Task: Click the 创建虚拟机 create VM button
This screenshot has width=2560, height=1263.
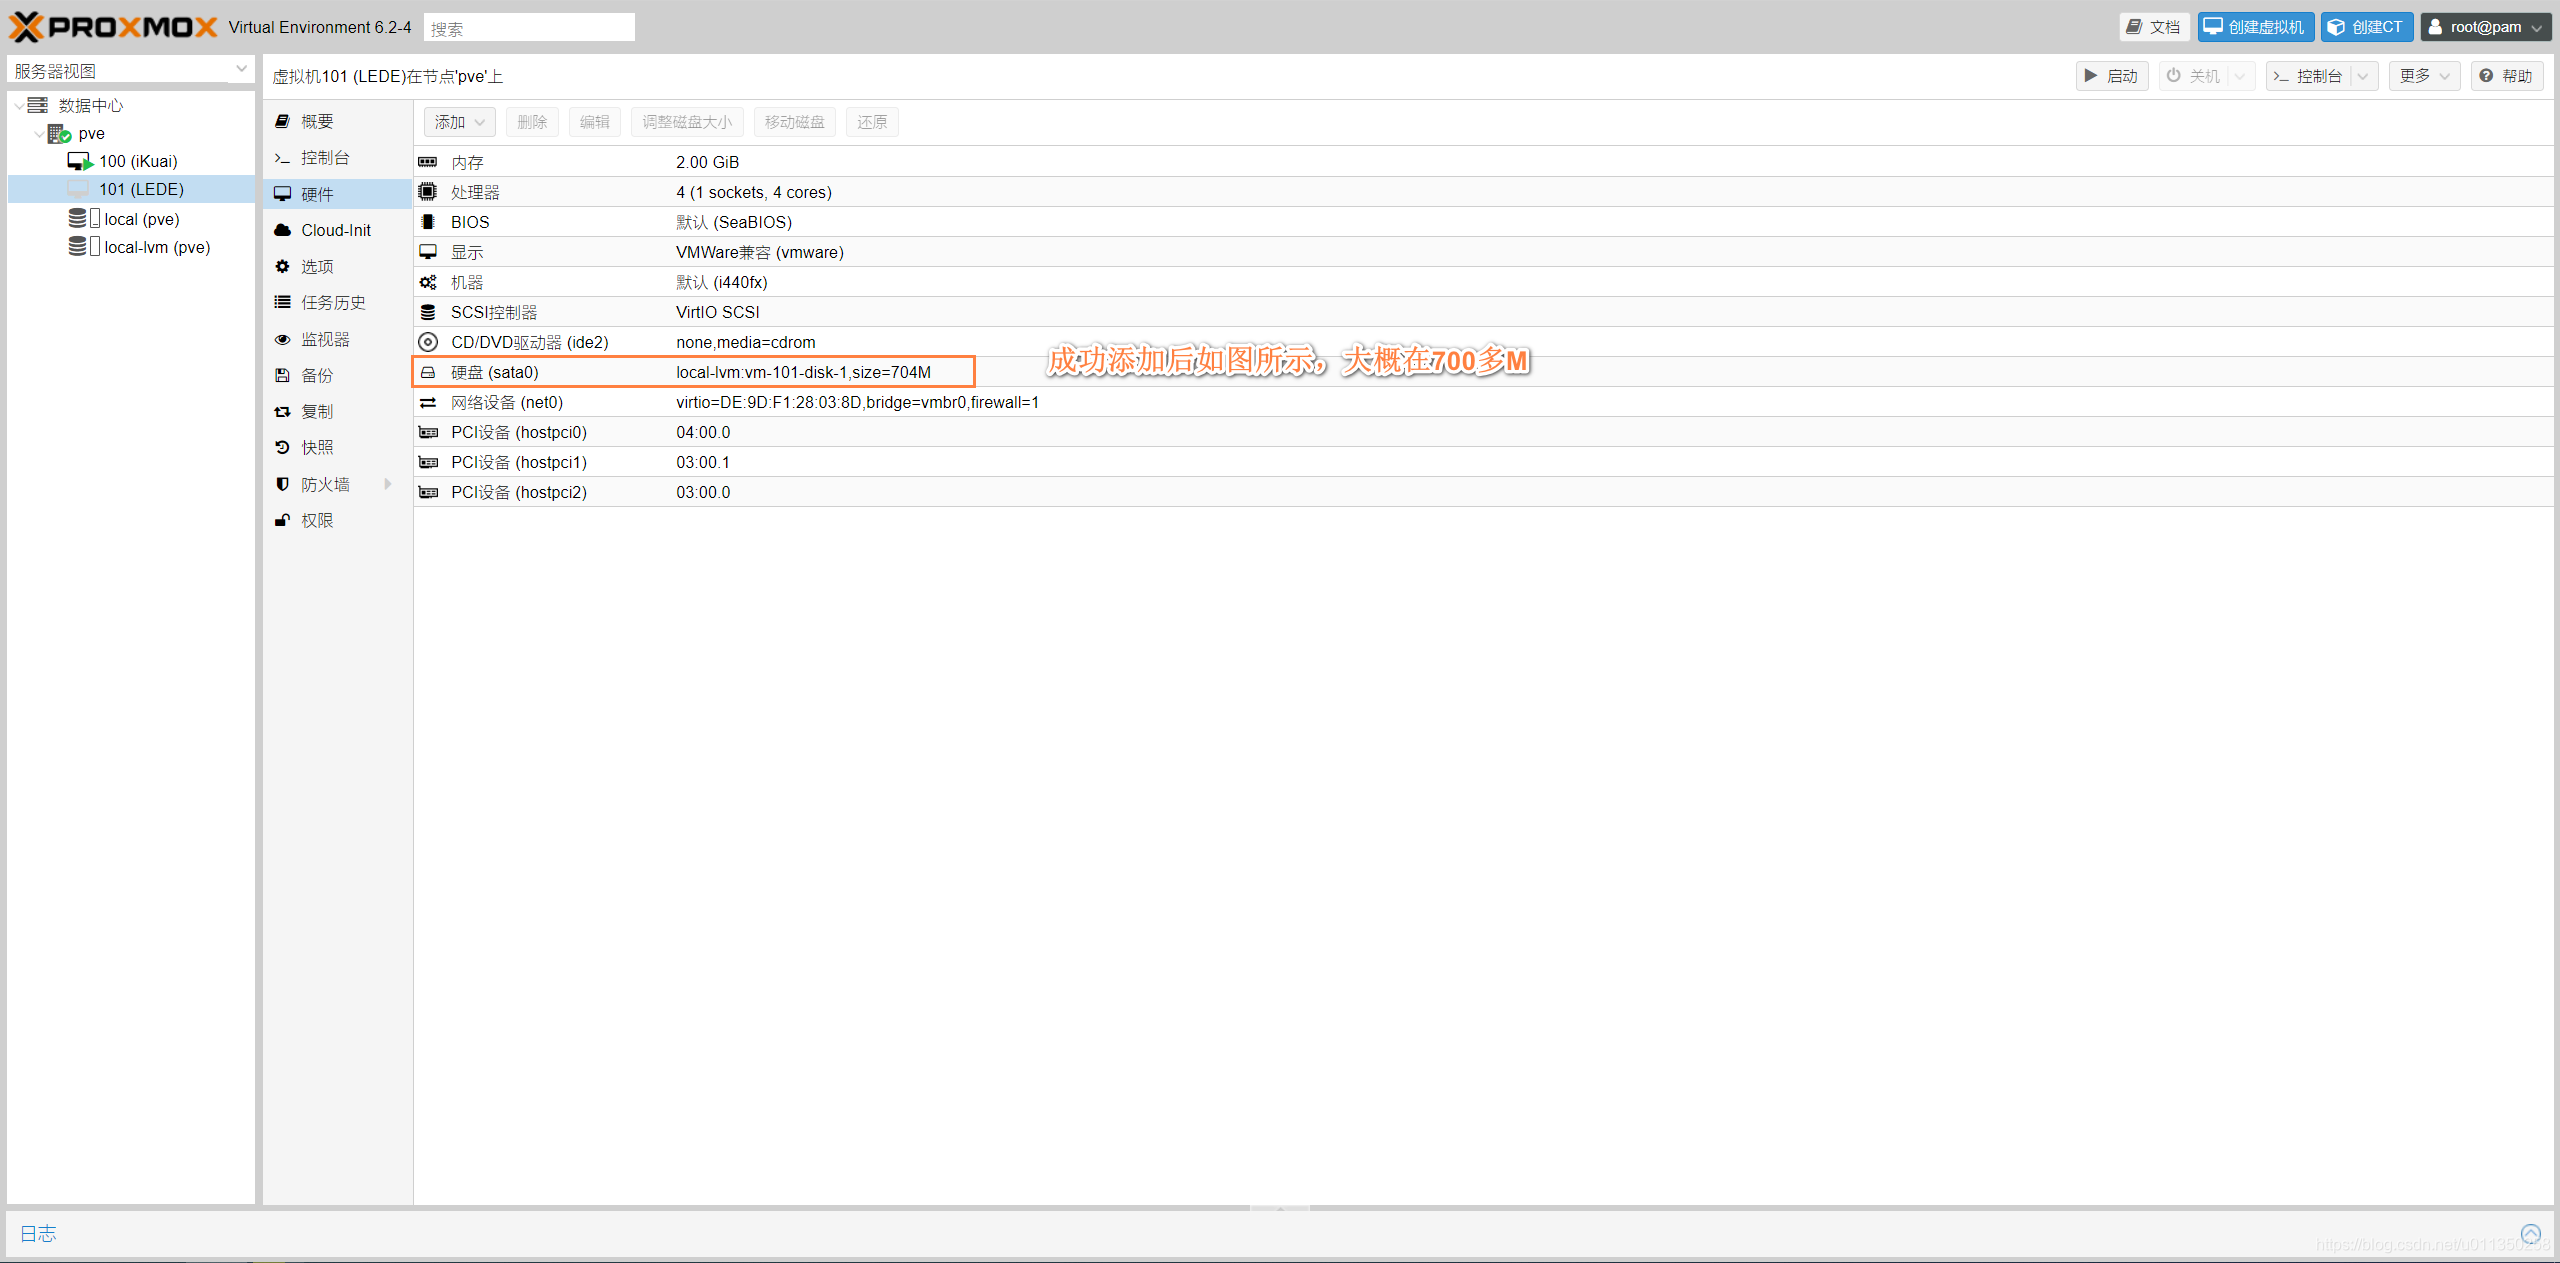Action: point(2255,27)
